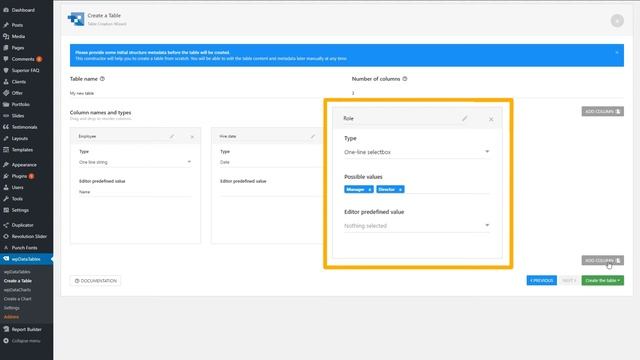Screen dimensions: 640x360
Task: Click the blue PREVIOUS button
Action: pos(541,280)
